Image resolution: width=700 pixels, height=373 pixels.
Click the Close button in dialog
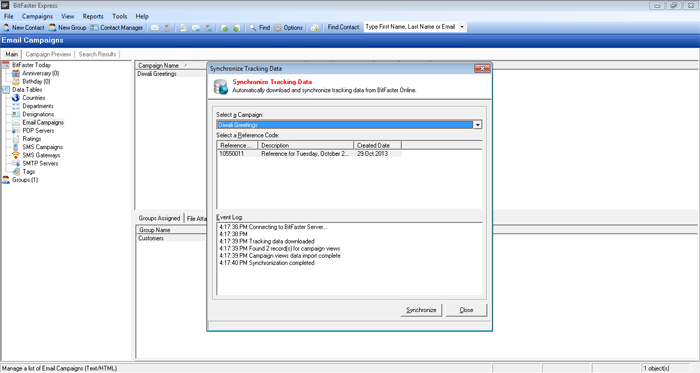click(467, 310)
